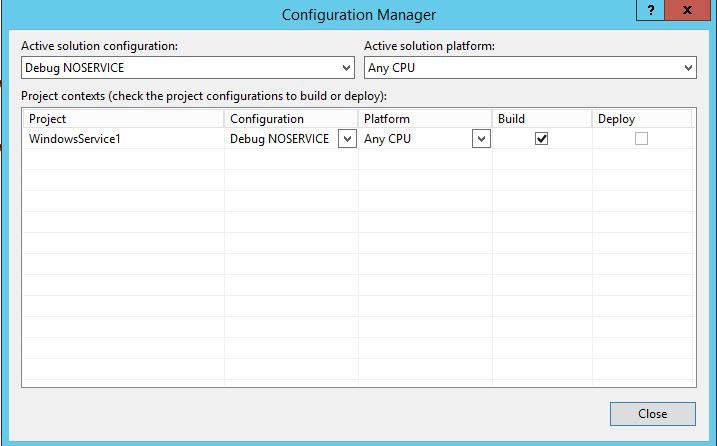Close dialog with the X icon
This screenshot has height=446, width=717.
[x=687, y=10]
